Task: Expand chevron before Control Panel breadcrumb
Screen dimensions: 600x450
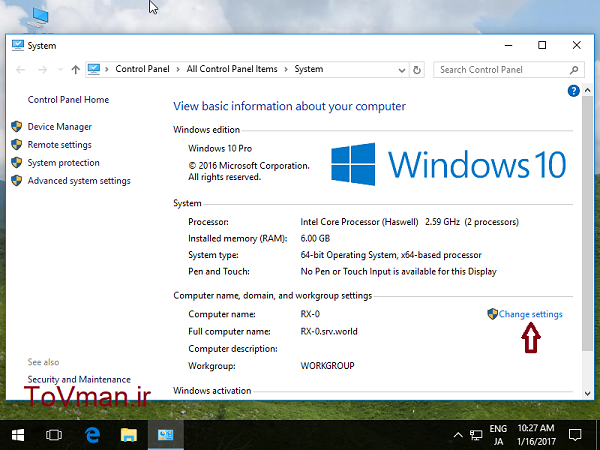Action: (107, 69)
